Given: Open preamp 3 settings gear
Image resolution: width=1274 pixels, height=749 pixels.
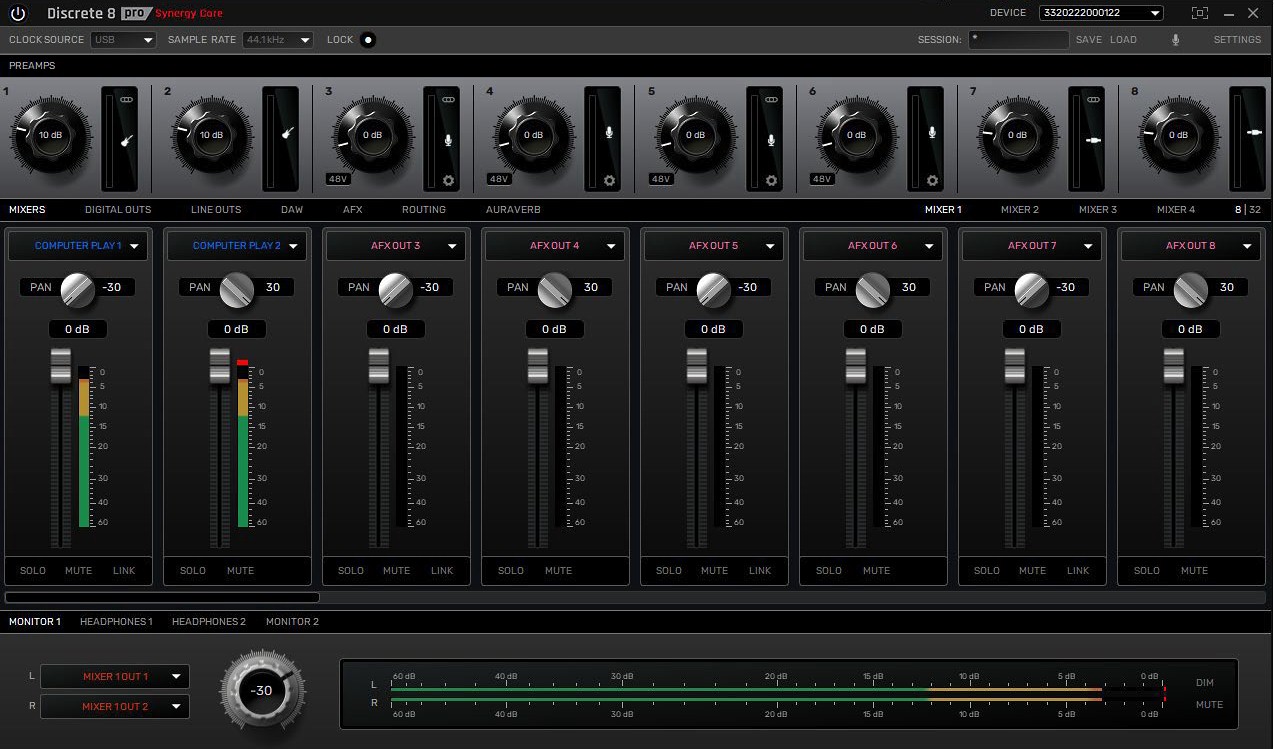Looking at the screenshot, I should (449, 181).
